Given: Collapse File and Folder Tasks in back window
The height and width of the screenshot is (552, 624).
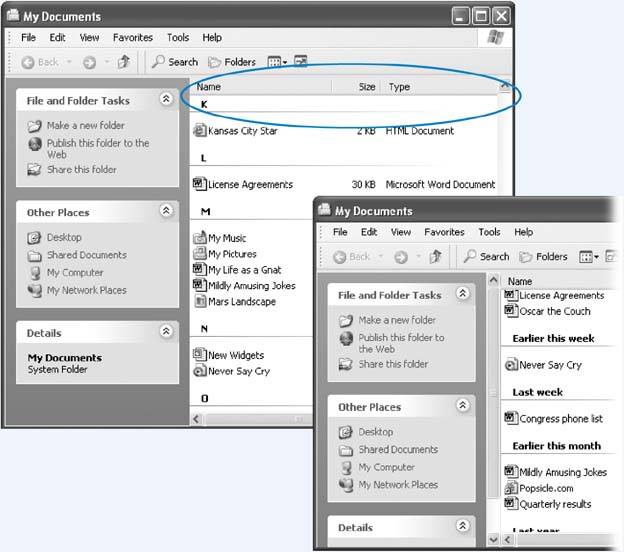Looking at the screenshot, I should tap(166, 98).
